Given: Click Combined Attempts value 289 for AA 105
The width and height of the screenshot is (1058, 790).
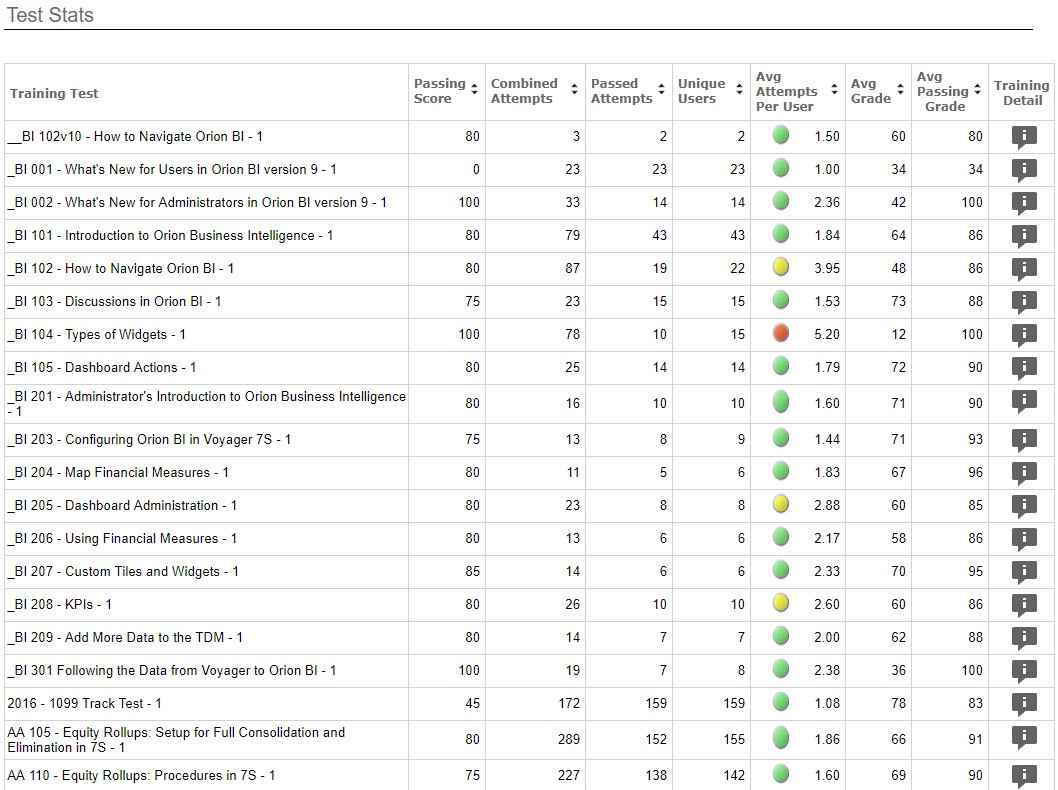Looking at the screenshot, I should 568,739.
